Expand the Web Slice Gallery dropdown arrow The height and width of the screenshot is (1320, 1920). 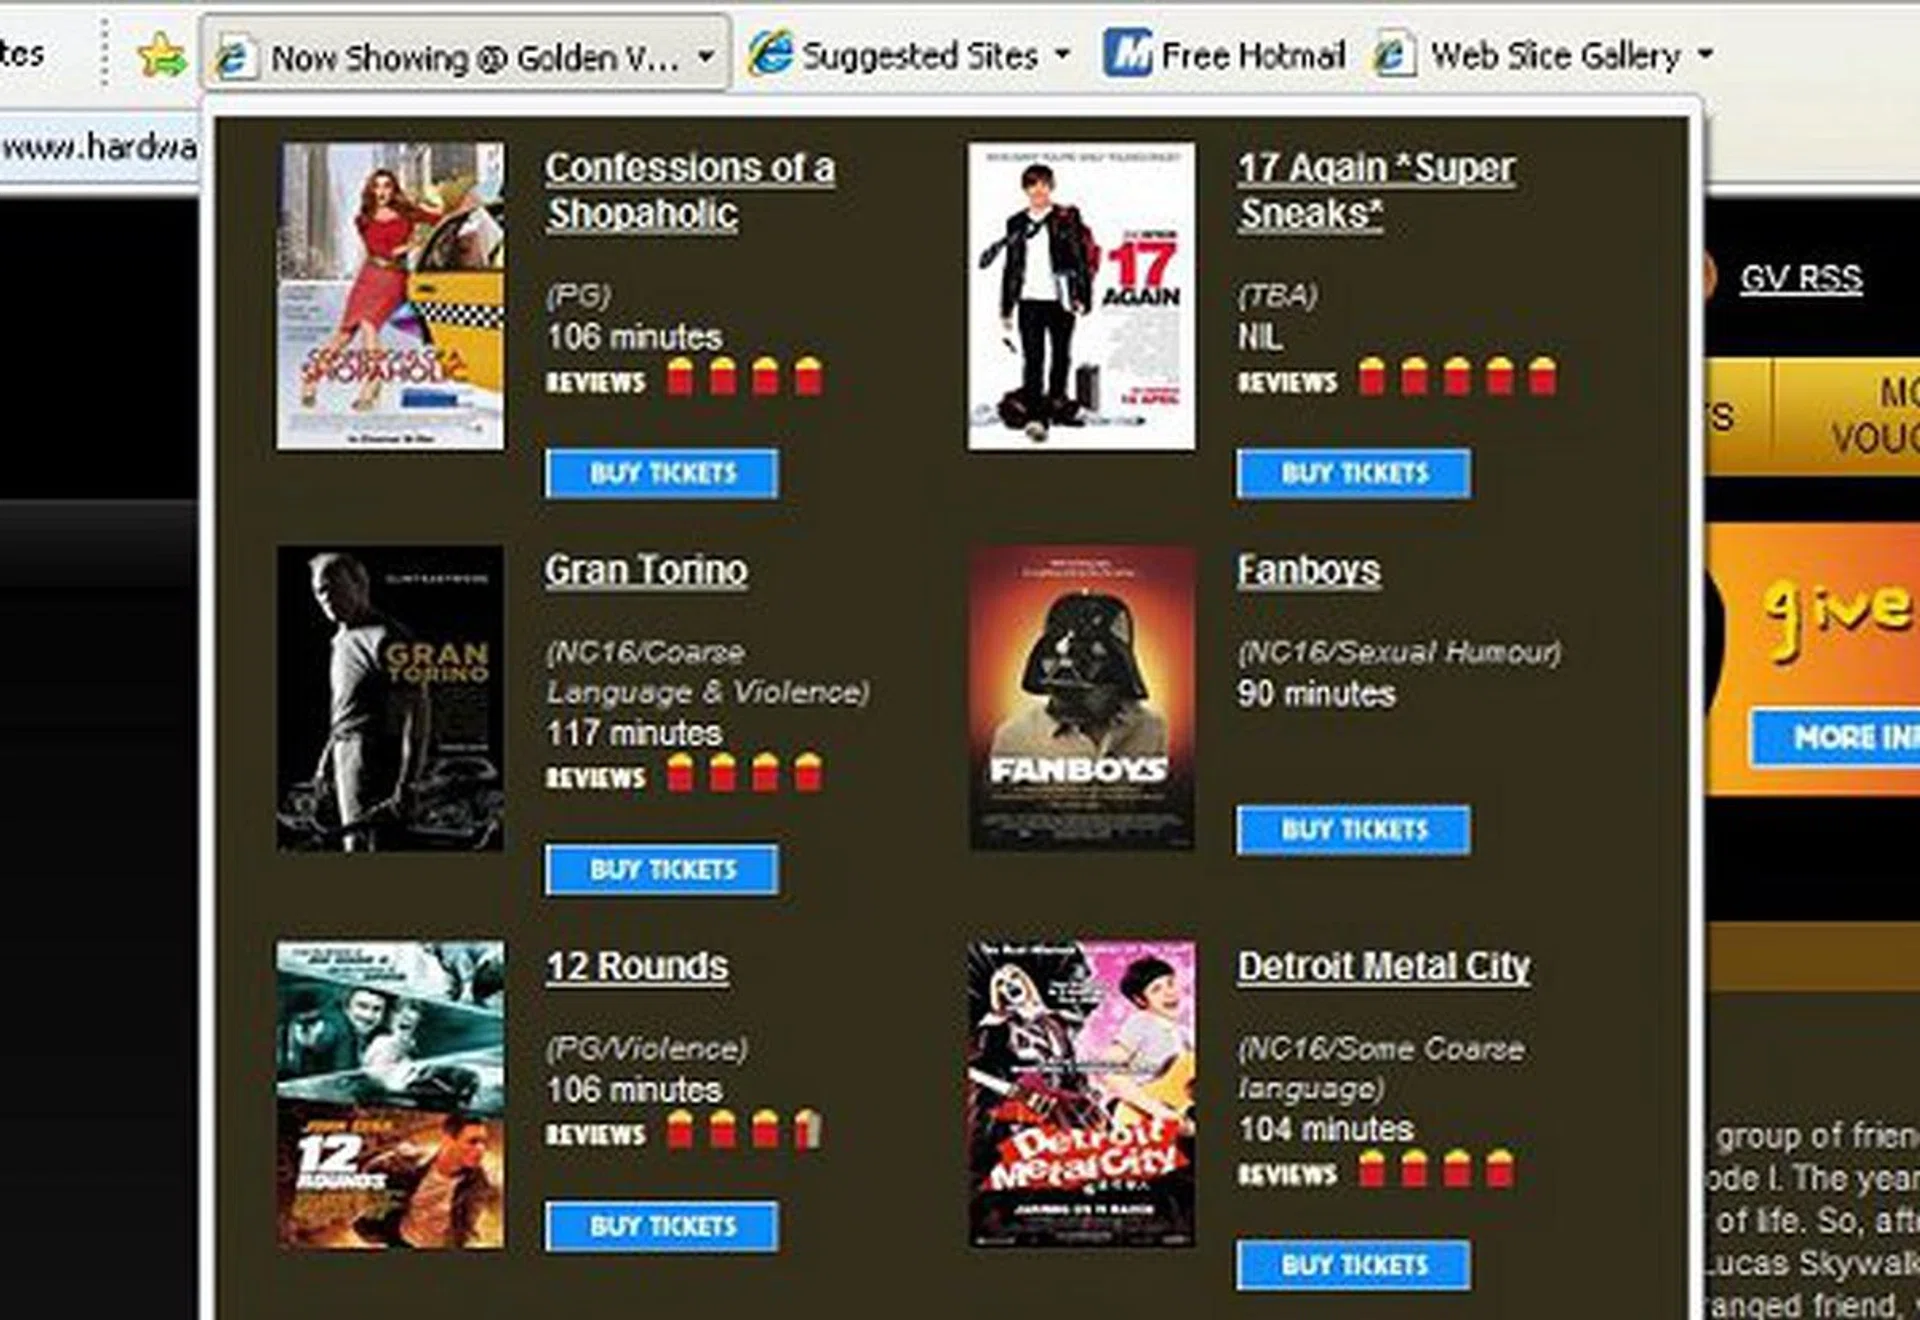[1705, 53]
